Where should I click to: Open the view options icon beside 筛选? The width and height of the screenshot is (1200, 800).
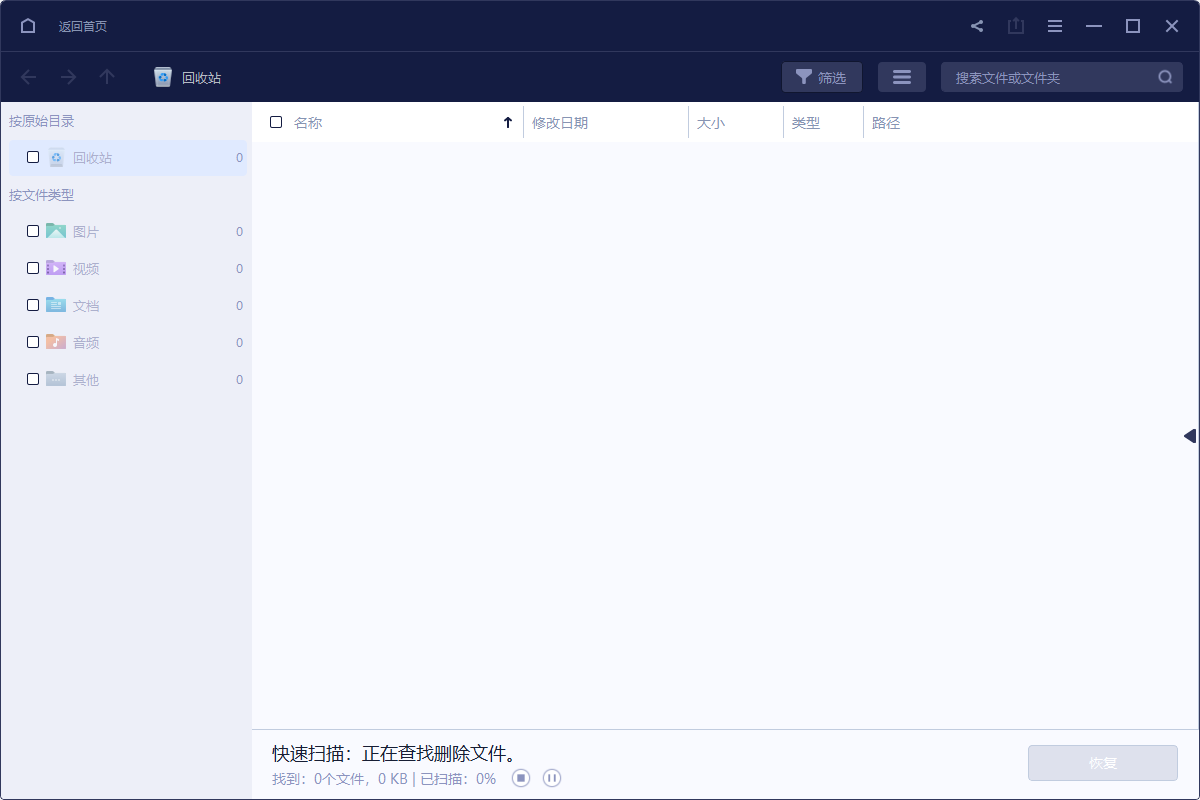pyautogui.click(x=901, y=76)
